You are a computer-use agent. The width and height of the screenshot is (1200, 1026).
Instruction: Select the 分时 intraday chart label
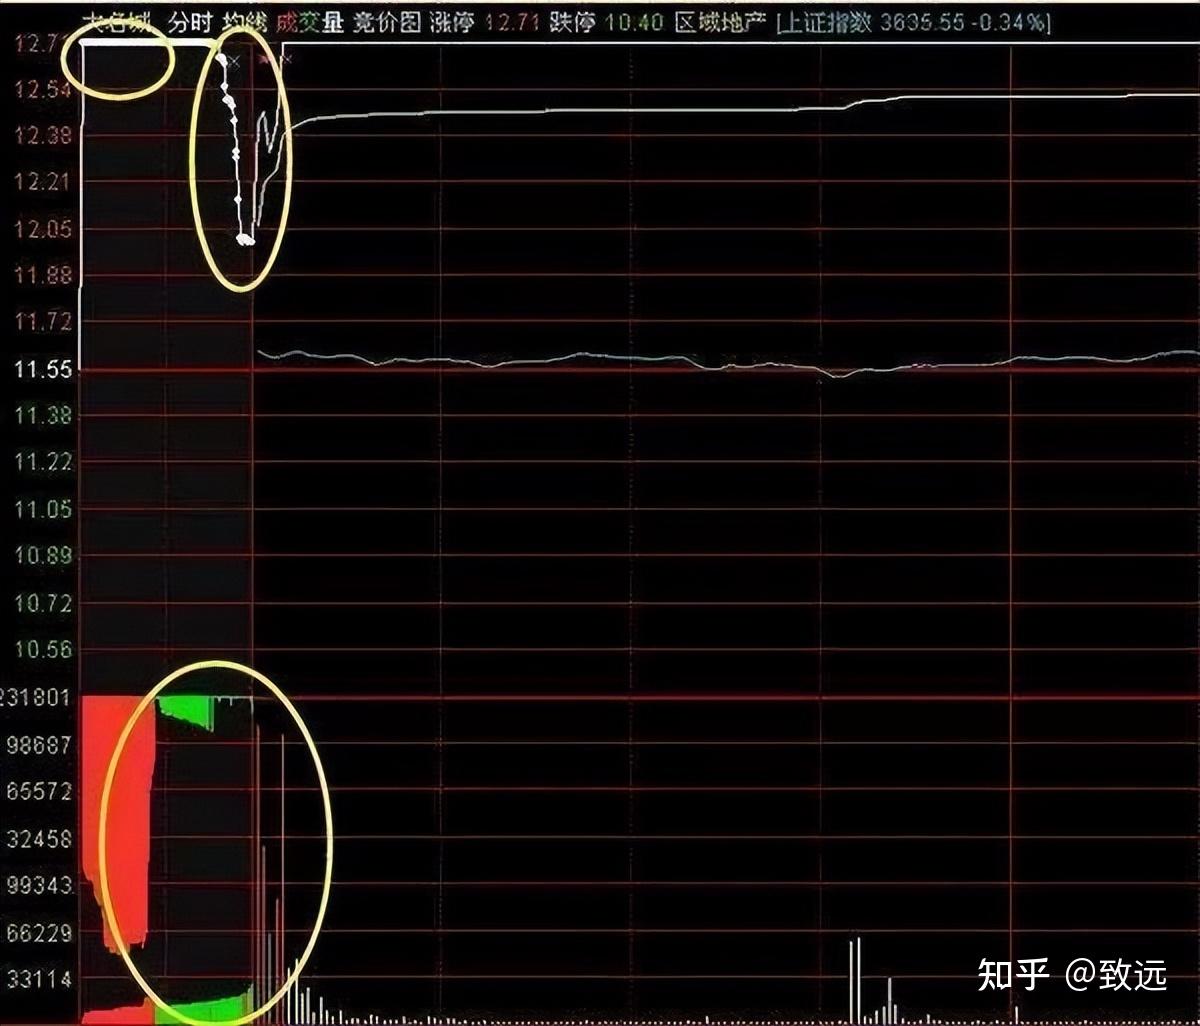[x=191, y=22]
